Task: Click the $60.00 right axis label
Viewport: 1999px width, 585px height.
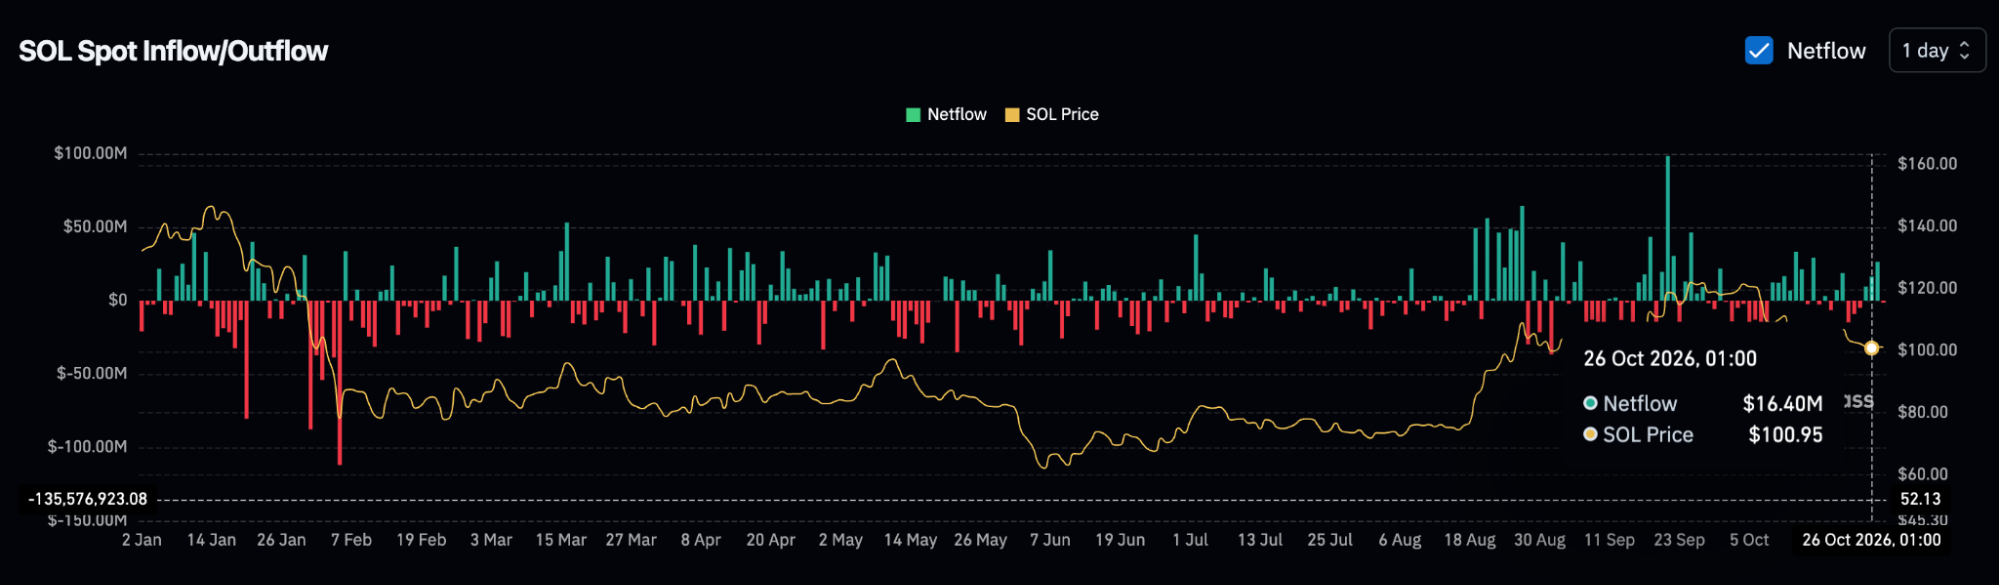Action: (1922, 473)
